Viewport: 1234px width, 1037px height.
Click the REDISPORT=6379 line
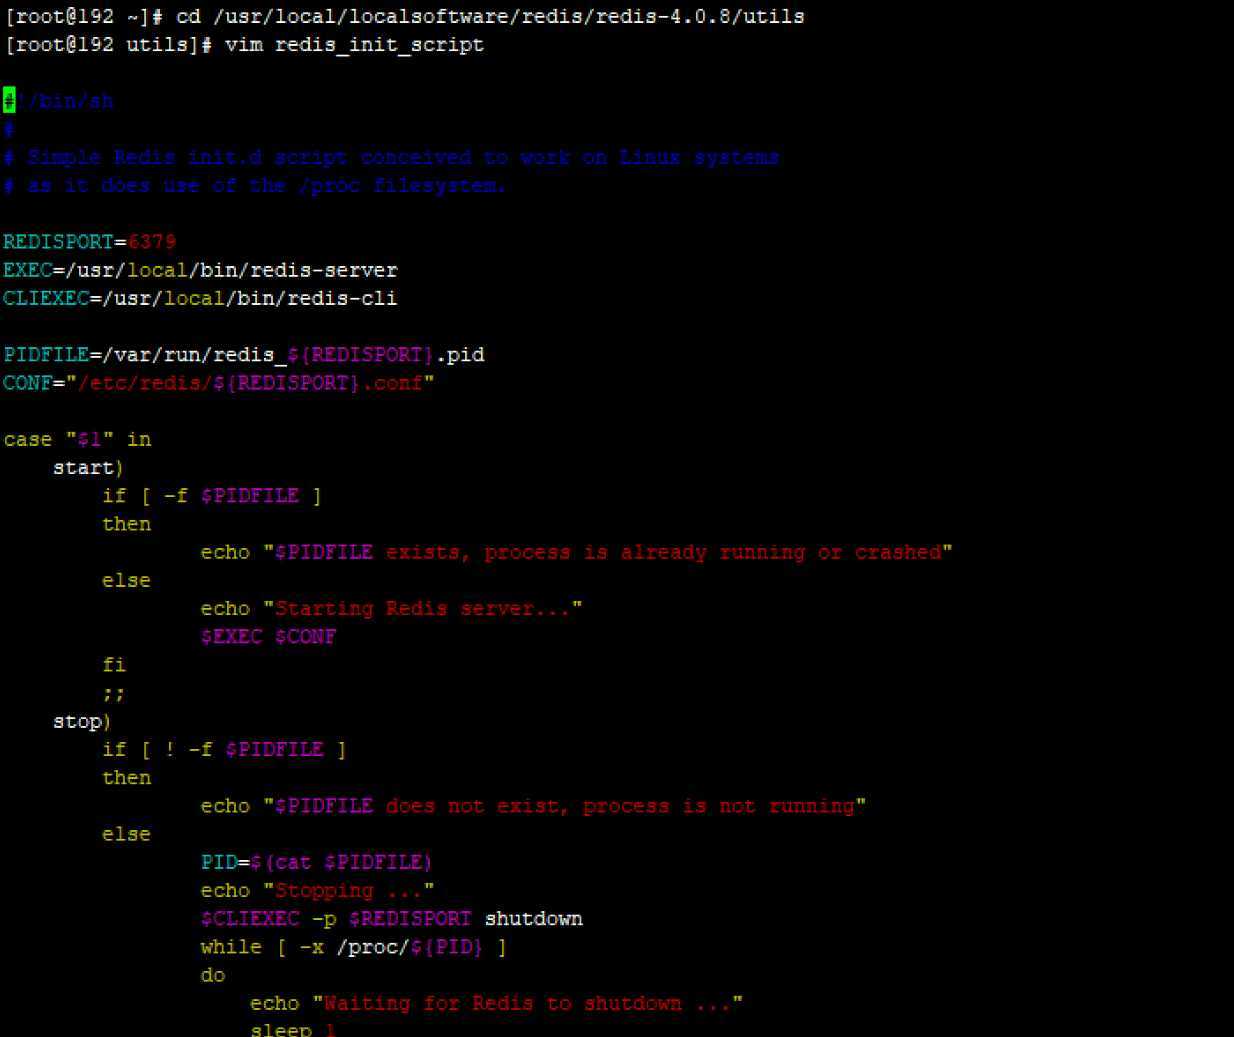(89, 242)
